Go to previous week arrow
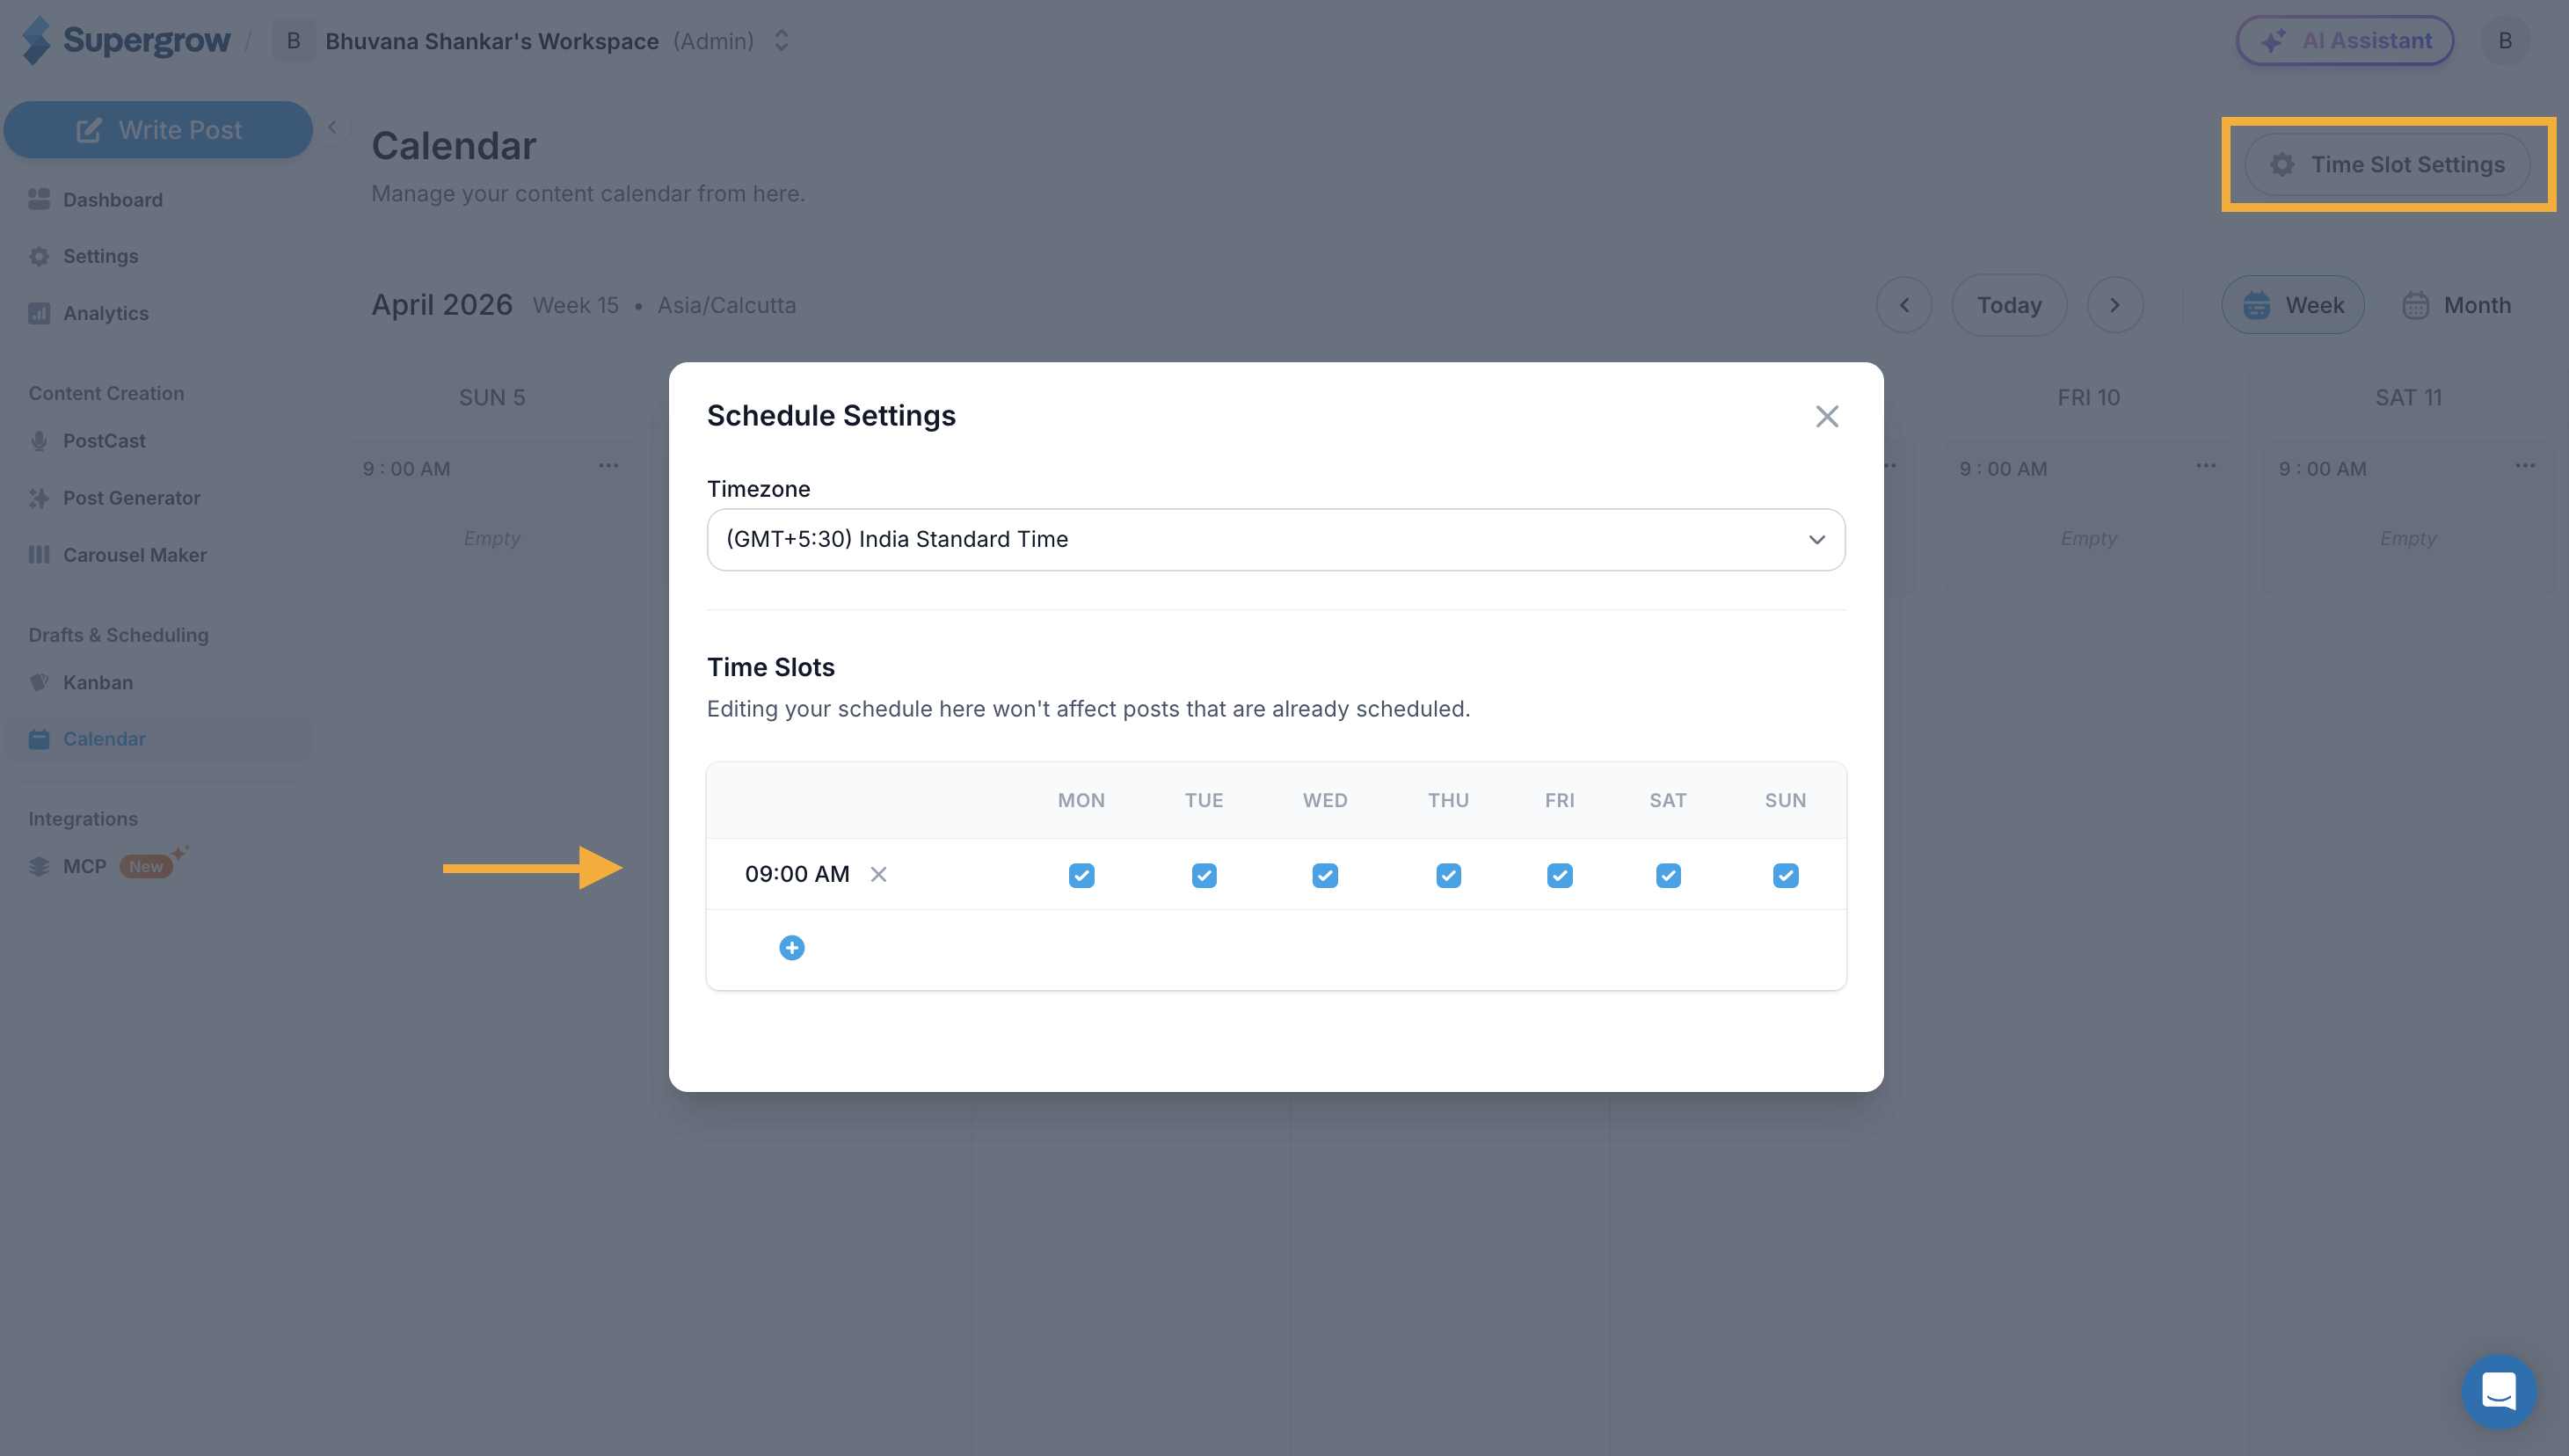This screenshot has width=2569, height=1456. [1903, 305]
